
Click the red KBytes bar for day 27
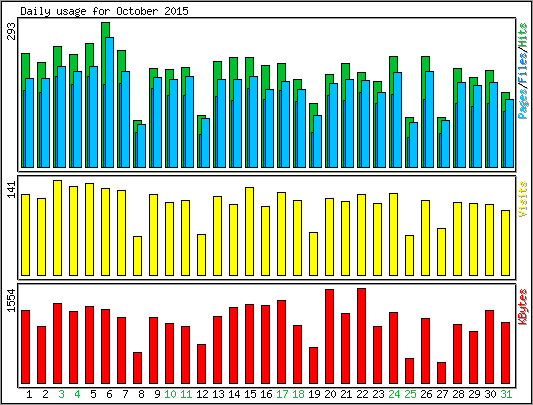click(442, 373)
